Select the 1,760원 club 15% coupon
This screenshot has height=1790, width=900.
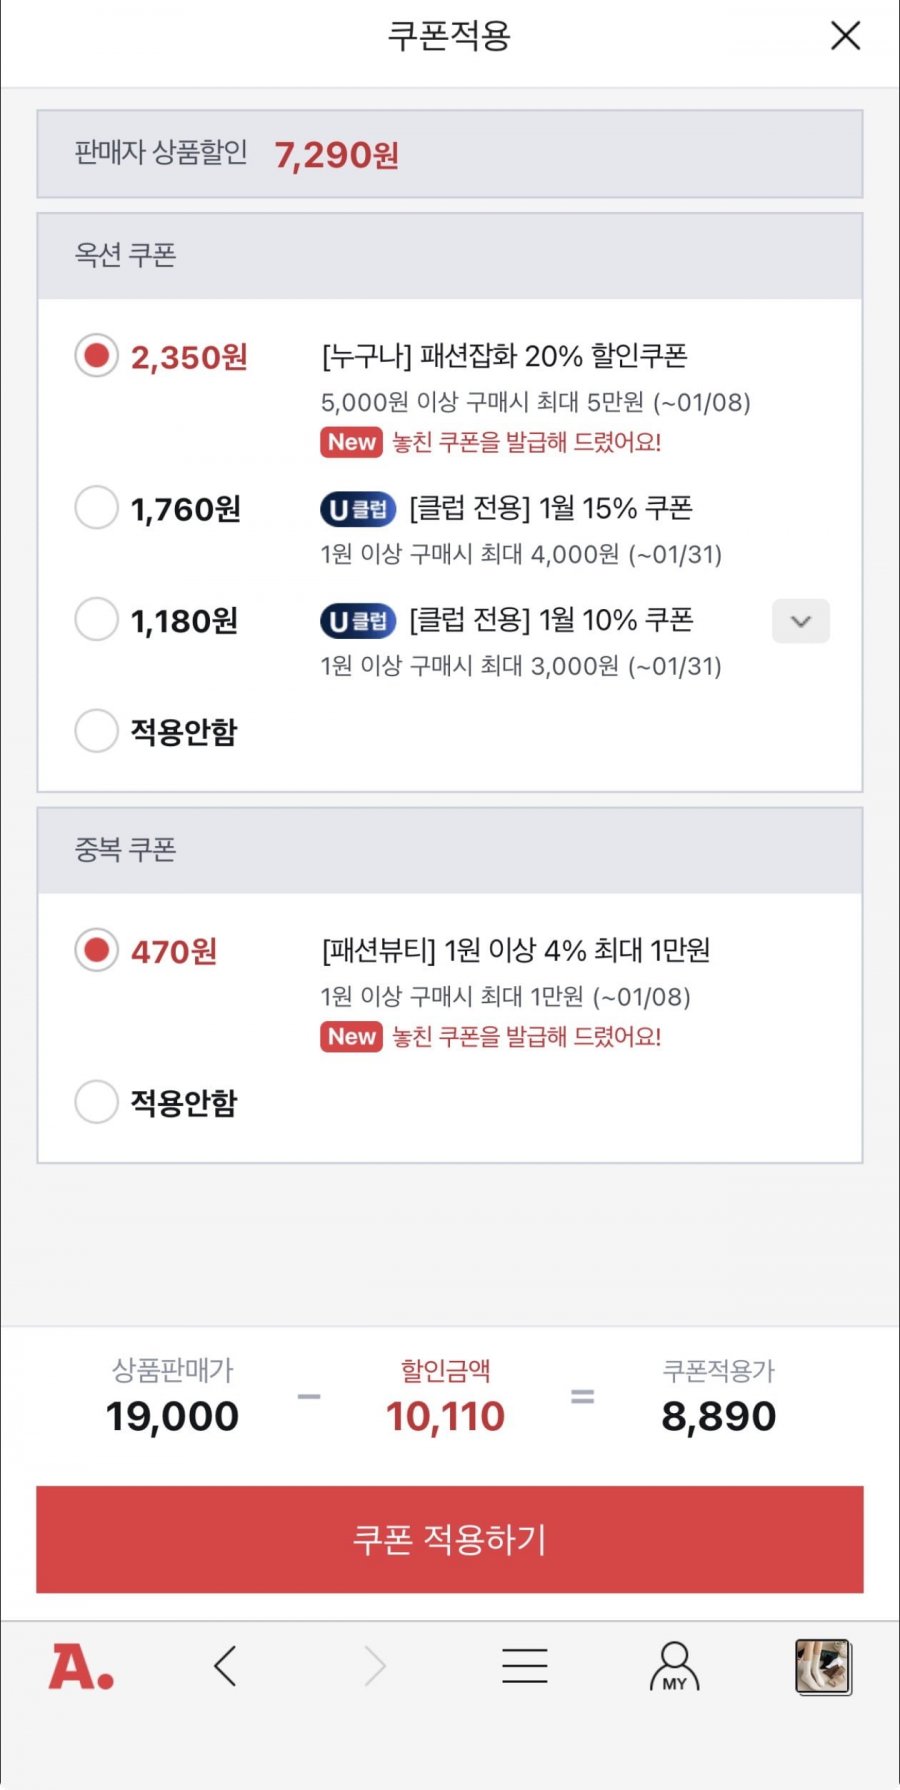(97, 508)
